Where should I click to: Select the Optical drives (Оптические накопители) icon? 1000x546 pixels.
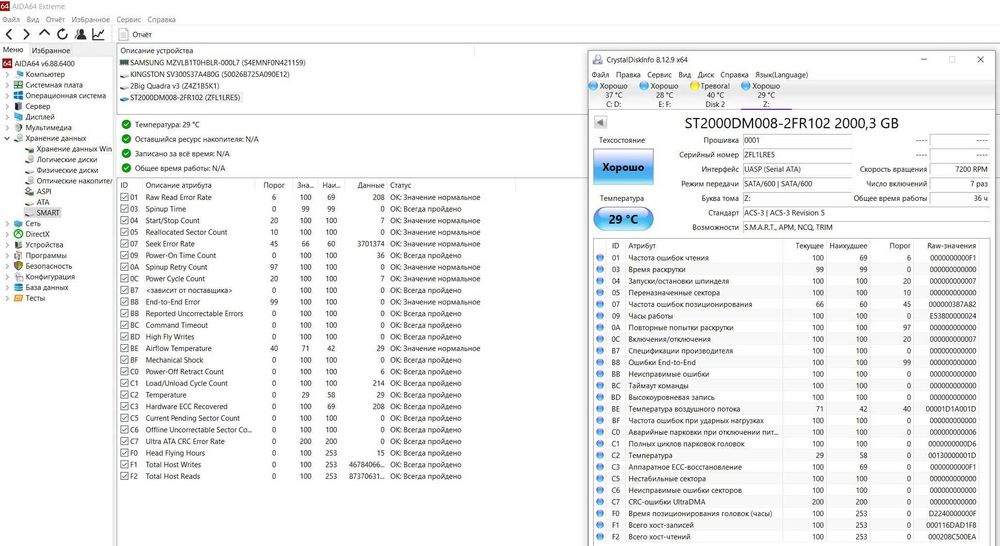[x=29, y=181]
